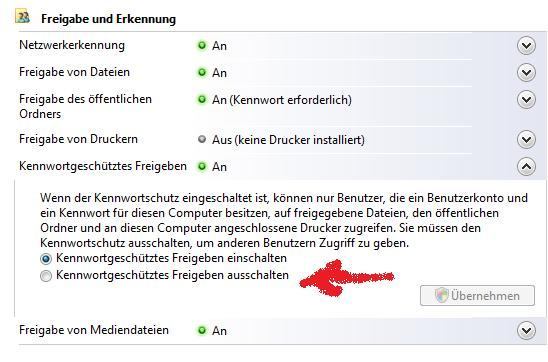Viewport: 548px width, 362px height.
Task: Click green status dot next to Kennwortgeschütztes Freigeben
Action: (202, 166)
